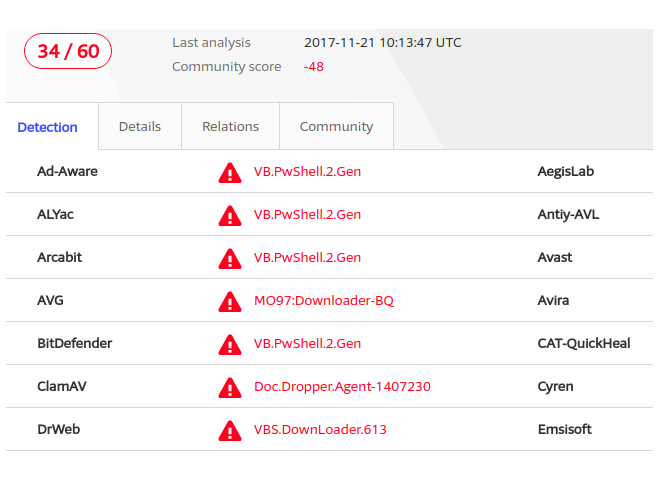Open the Community tab
660x480 pixels.
coord(336,126)
